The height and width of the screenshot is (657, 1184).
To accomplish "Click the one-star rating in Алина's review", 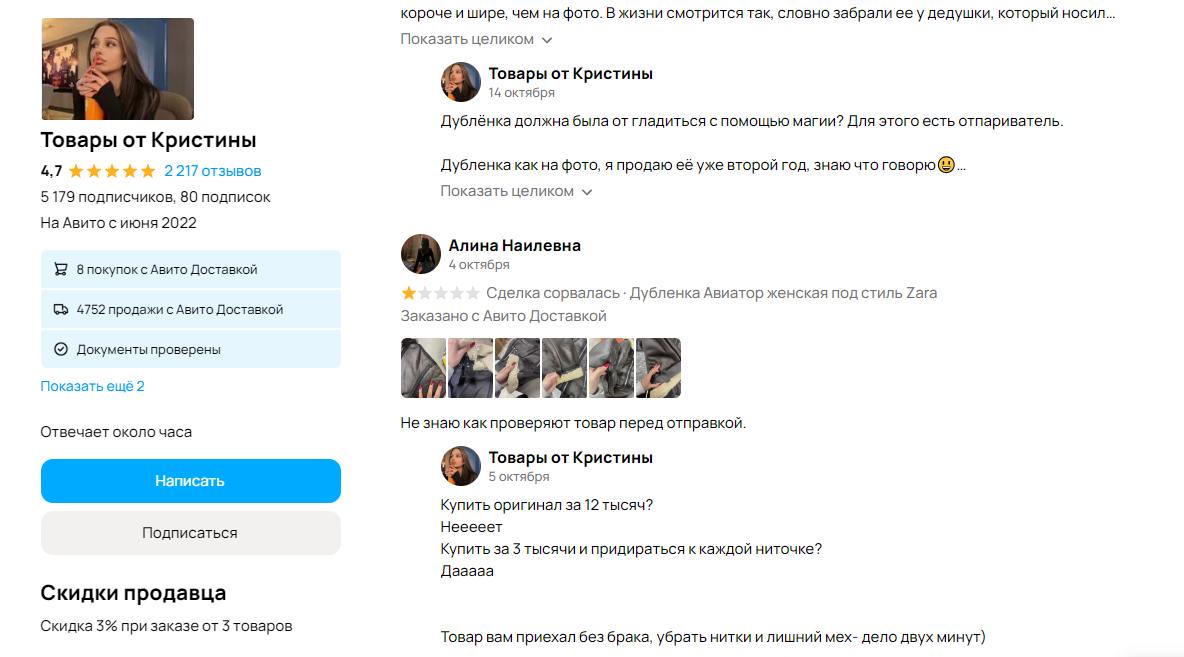I will tap(409, 293).
